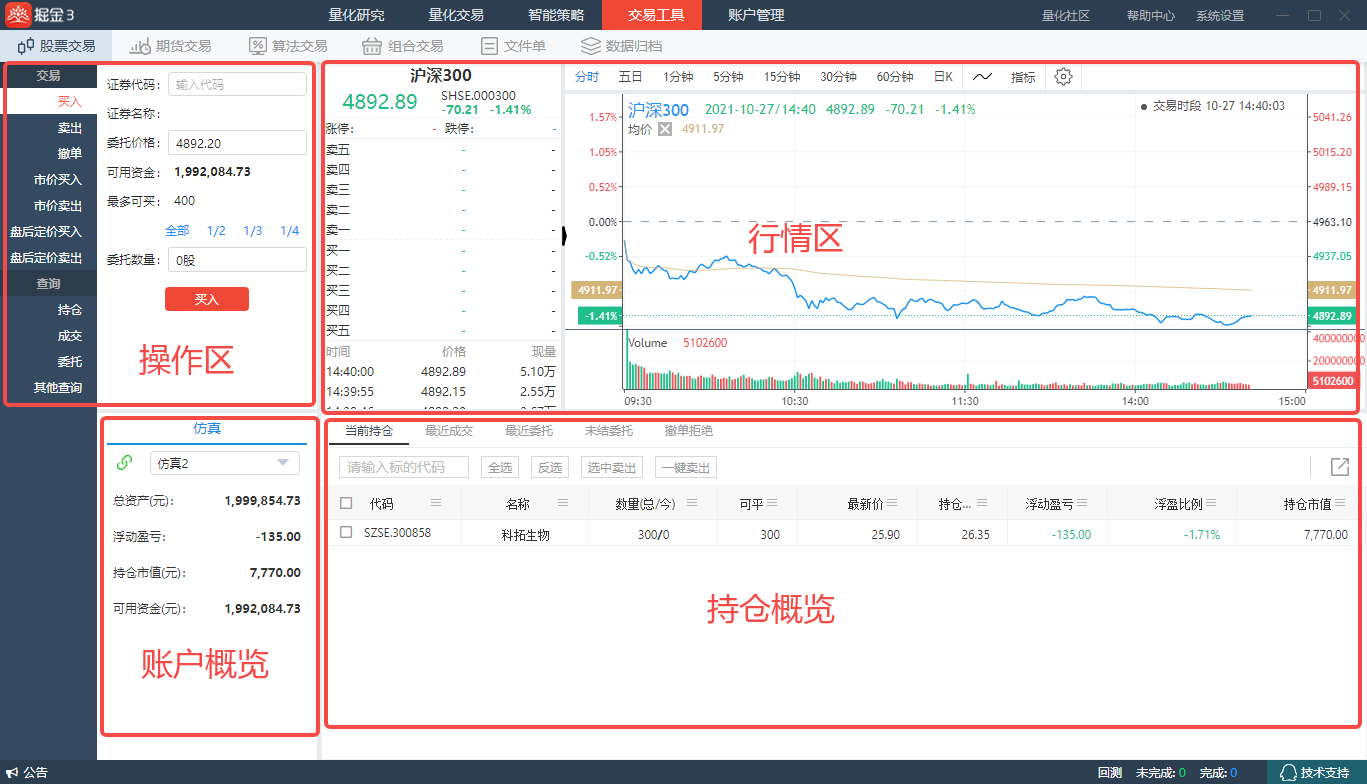1367x784 pixels.
Task: Click the red 买入 submit button
Action: coord(207,299)
